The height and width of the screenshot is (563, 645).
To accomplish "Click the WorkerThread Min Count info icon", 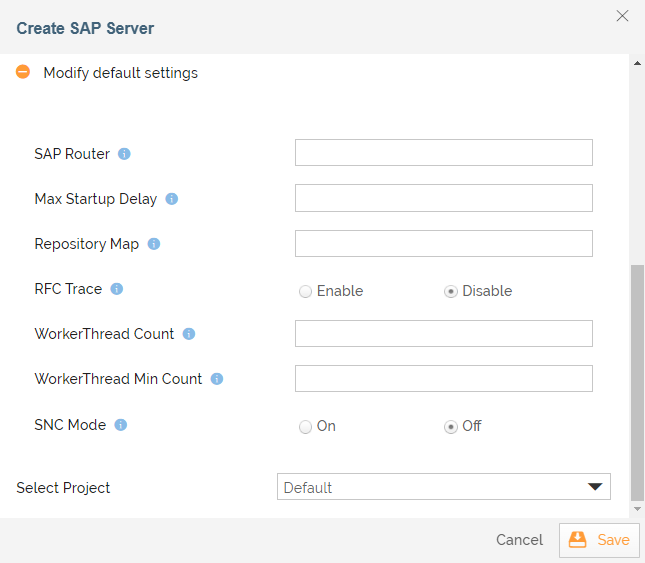I will tap(216, 379).
